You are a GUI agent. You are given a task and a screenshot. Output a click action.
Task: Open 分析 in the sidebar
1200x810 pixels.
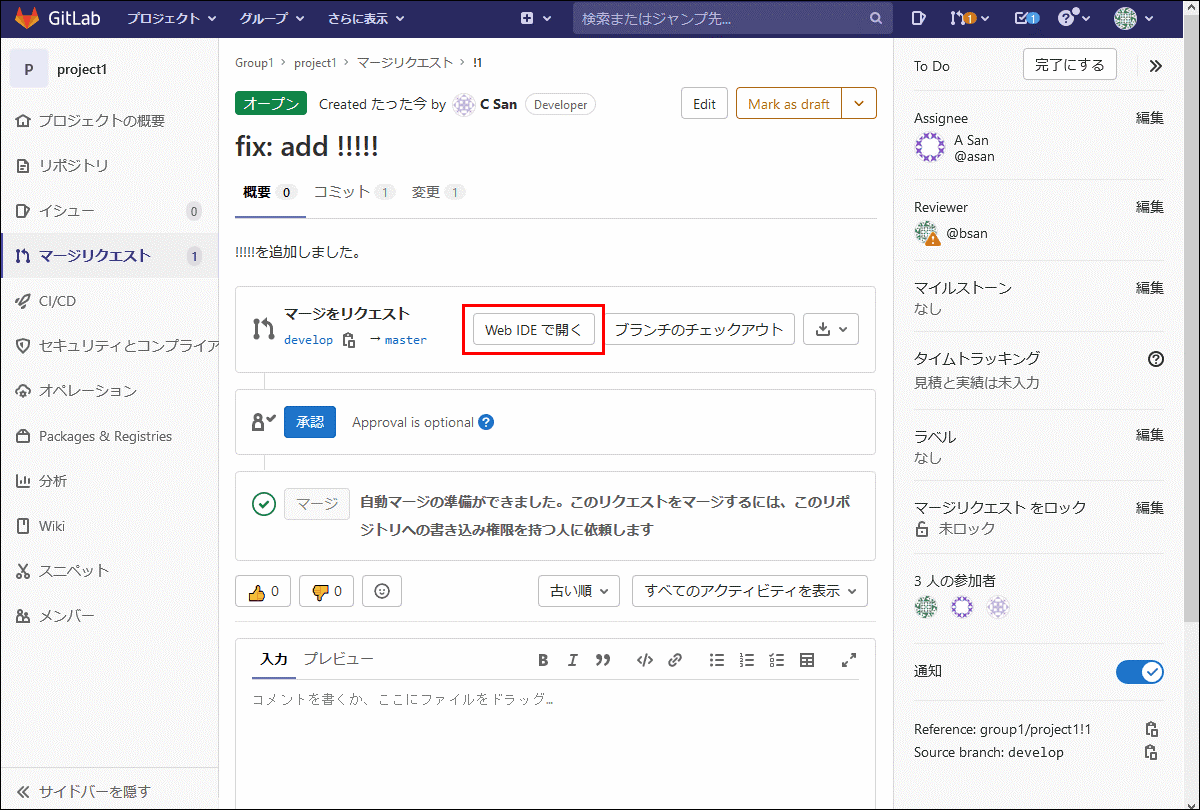109,481
